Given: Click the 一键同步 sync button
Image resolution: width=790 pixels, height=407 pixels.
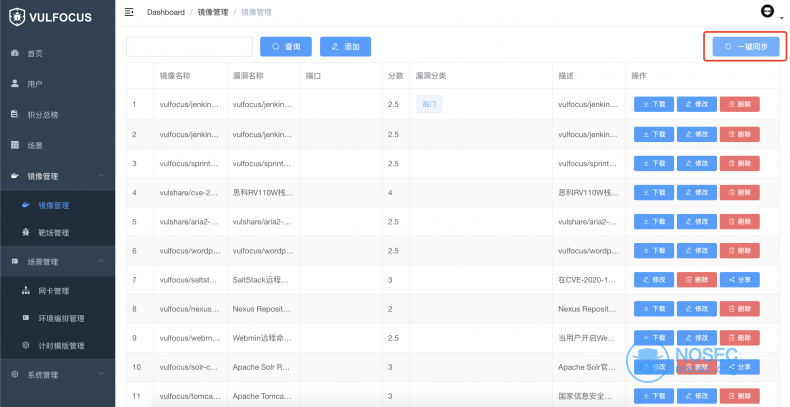Looking at the screenshot, I should click(746, 47).
